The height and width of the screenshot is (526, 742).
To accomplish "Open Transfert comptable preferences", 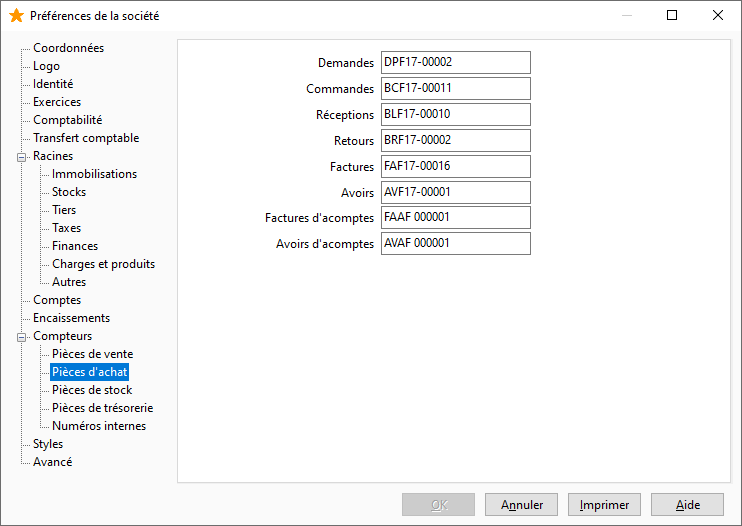I will (86, 138).
